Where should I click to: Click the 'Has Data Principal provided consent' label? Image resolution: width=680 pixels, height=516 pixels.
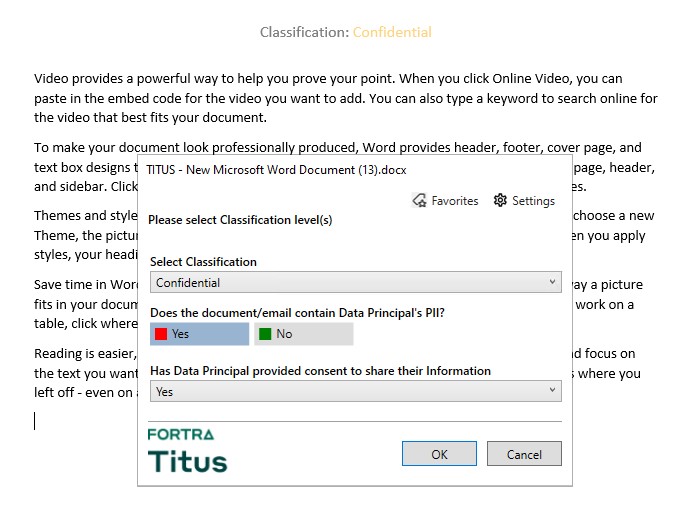(x=320, y=371)
